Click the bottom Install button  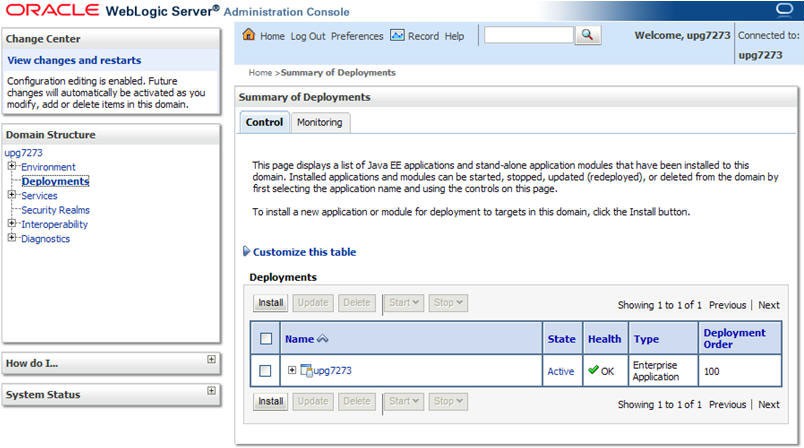270,401
